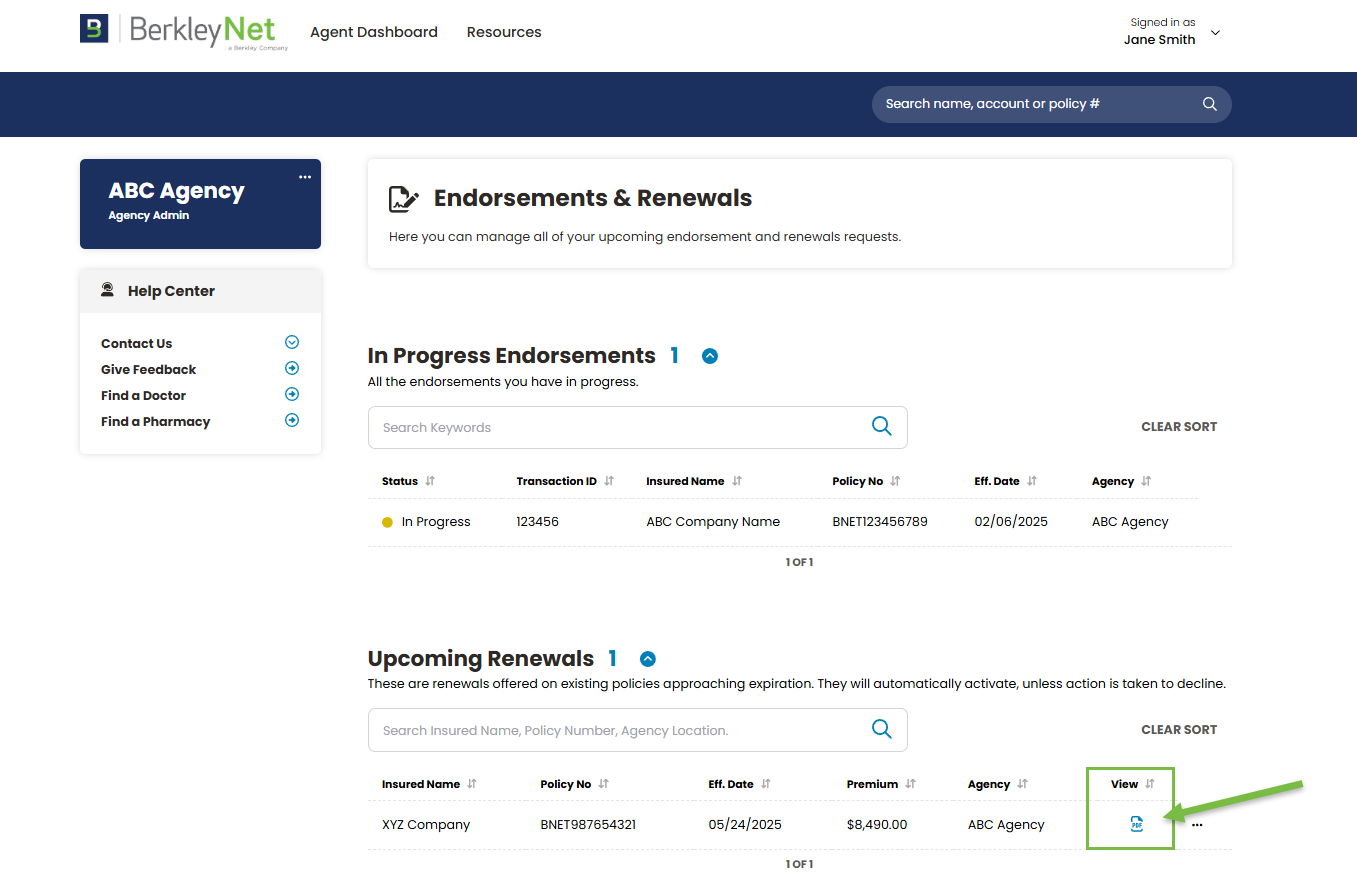
Task: Open the Agent Dashboard menu
Action: 374,32
